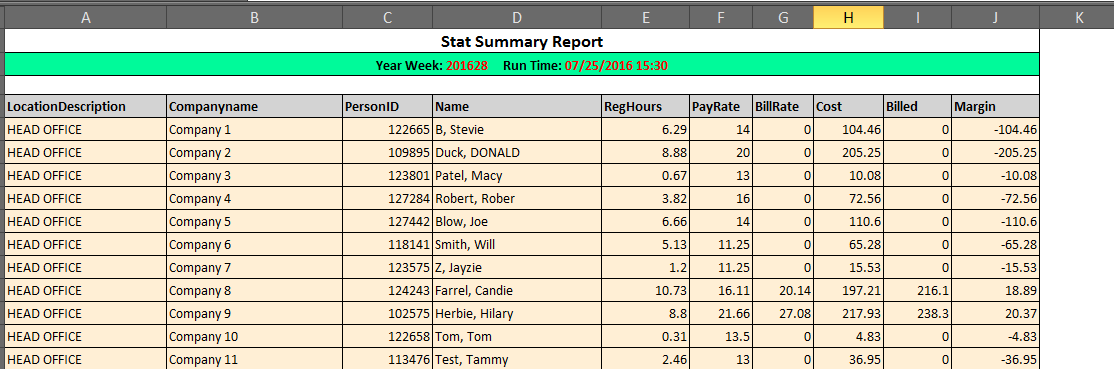The width and height of the screenshot is (1114, 369).
Task: Select the PersonID header cell
Action: coord(387,107)
